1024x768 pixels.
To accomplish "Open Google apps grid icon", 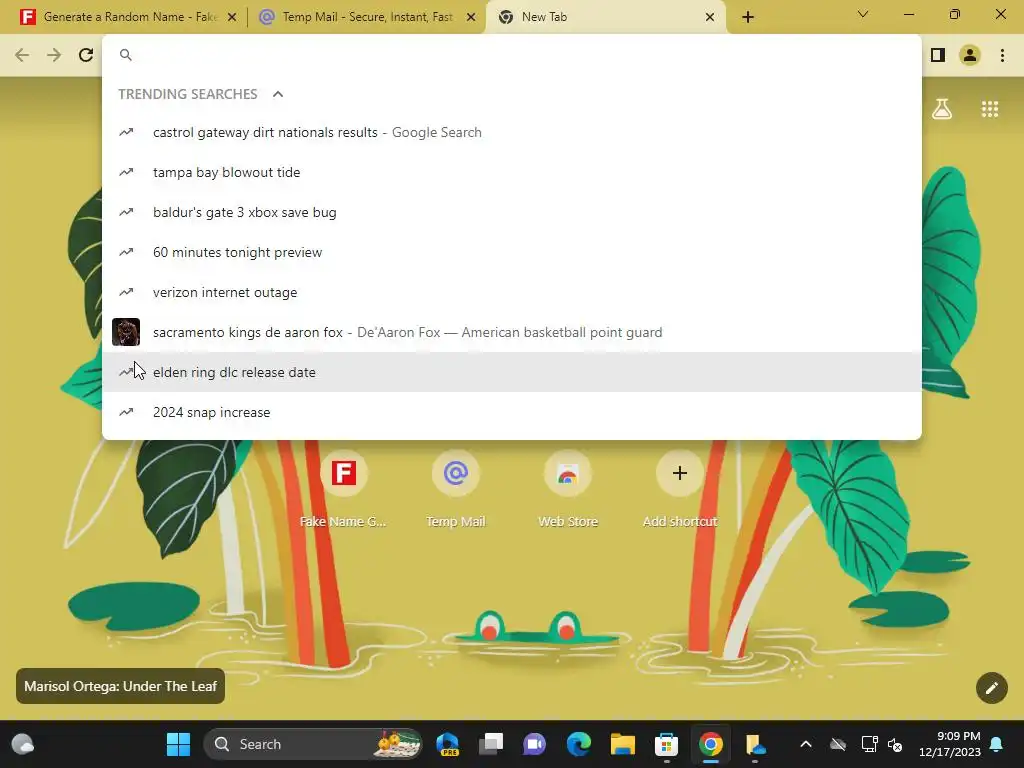I will click(990, 109).
